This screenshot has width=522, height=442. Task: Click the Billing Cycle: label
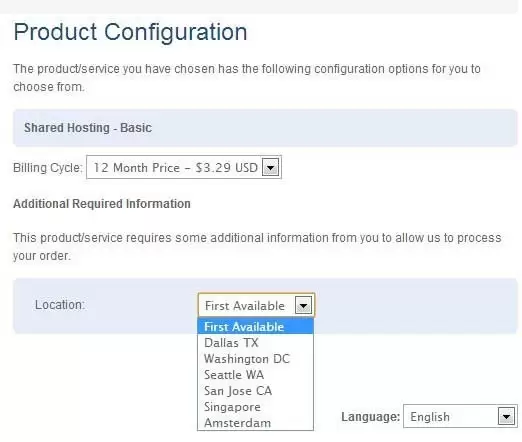[47, 167]
